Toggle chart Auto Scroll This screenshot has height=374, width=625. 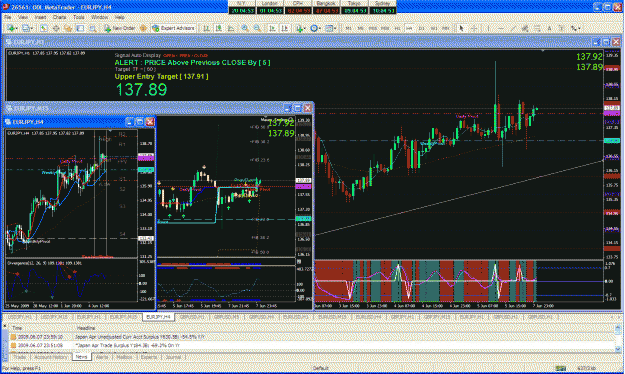click(272, 28)
